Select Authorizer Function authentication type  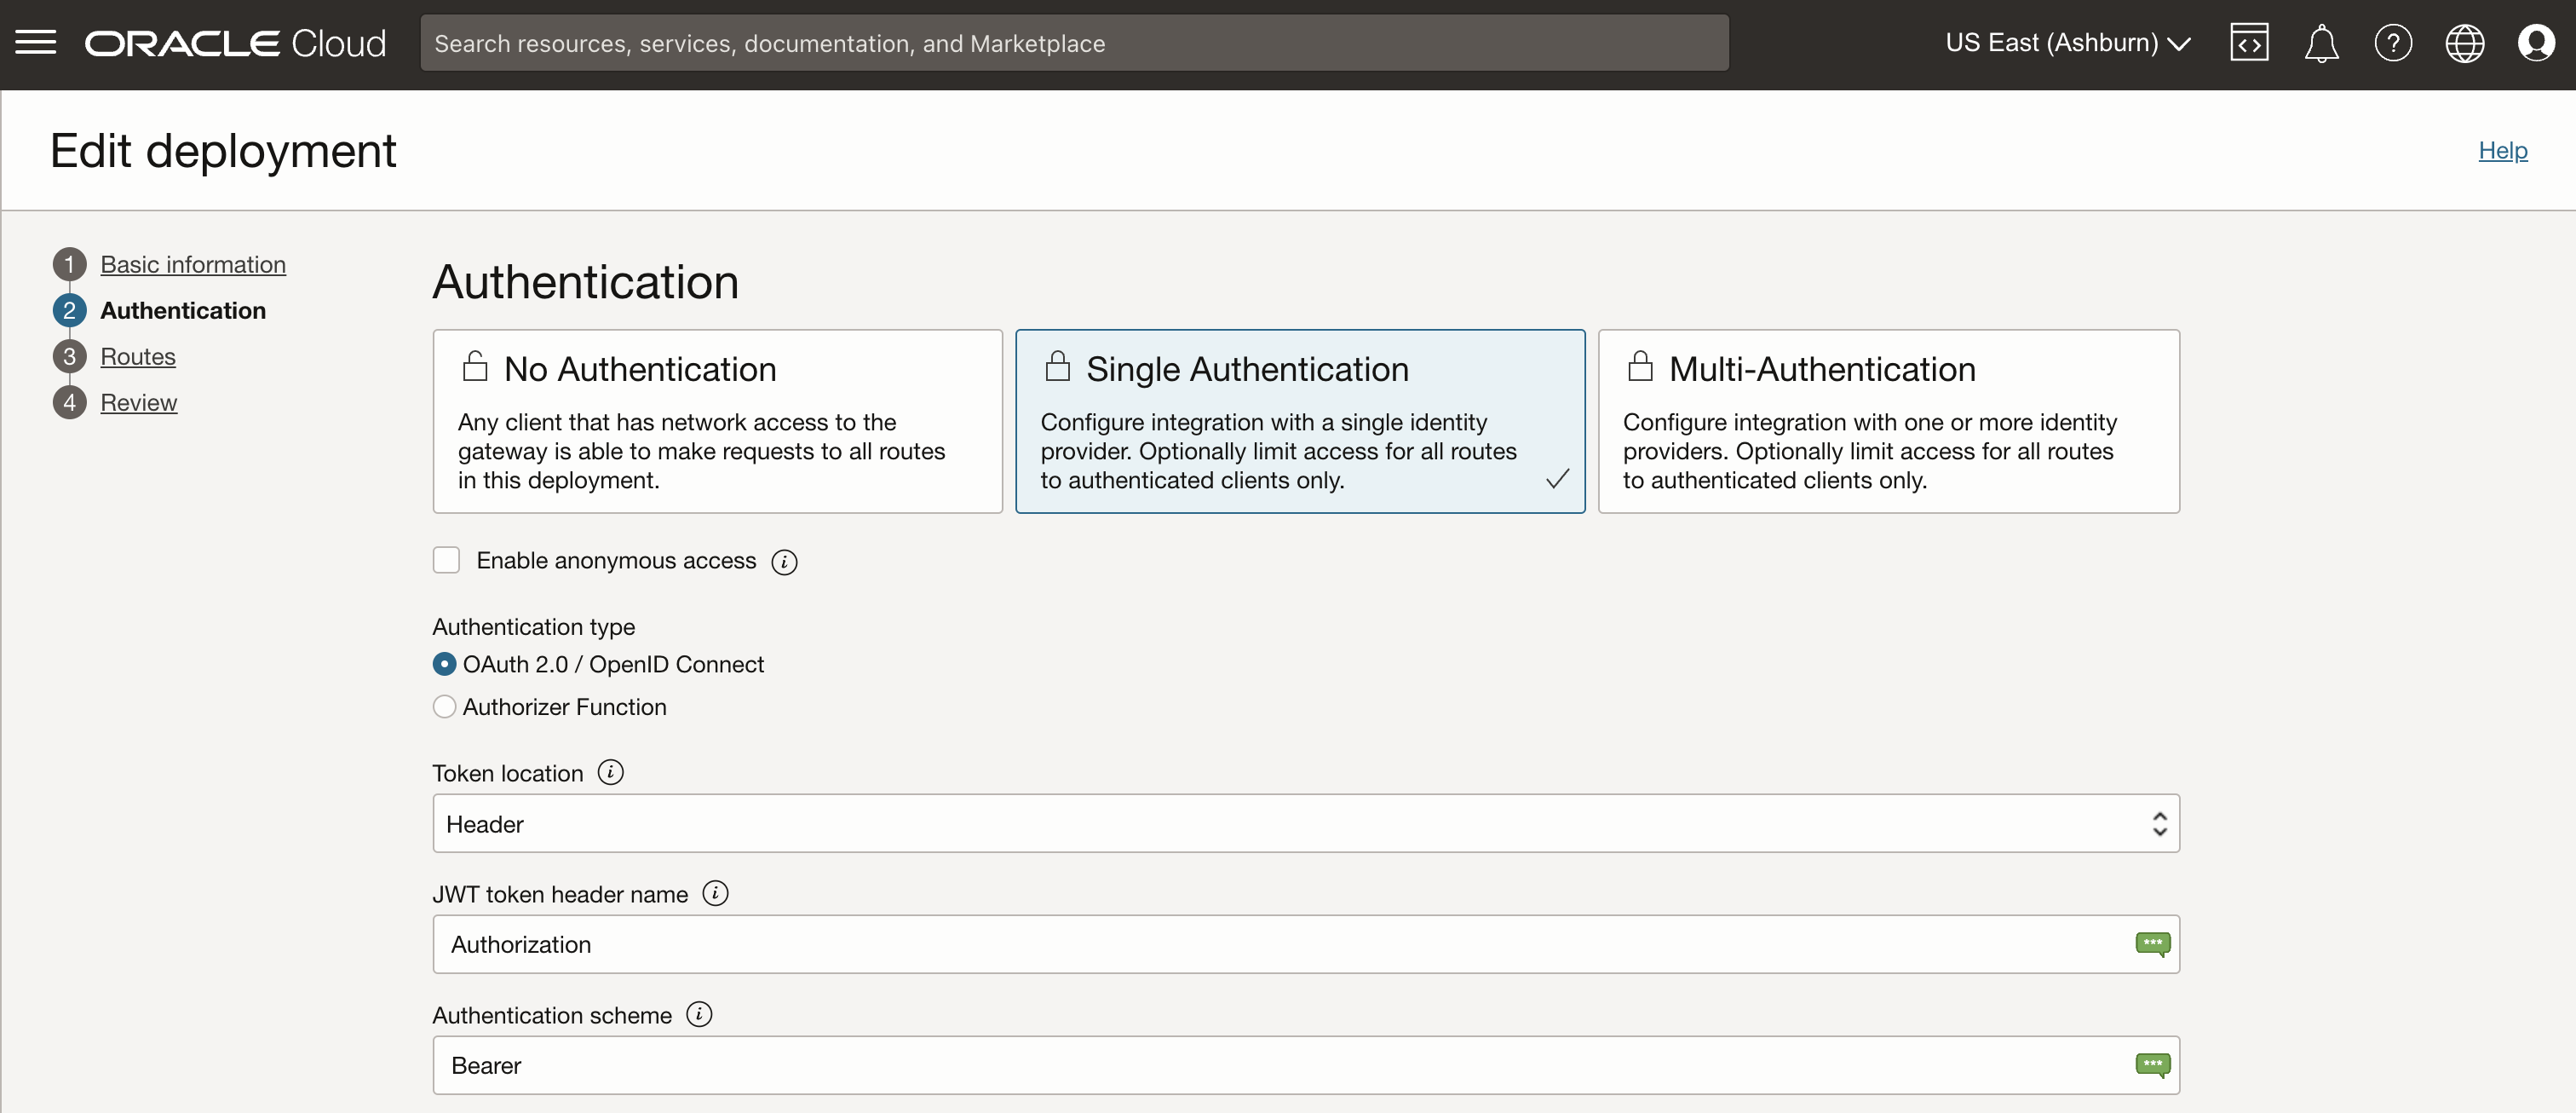444,707
